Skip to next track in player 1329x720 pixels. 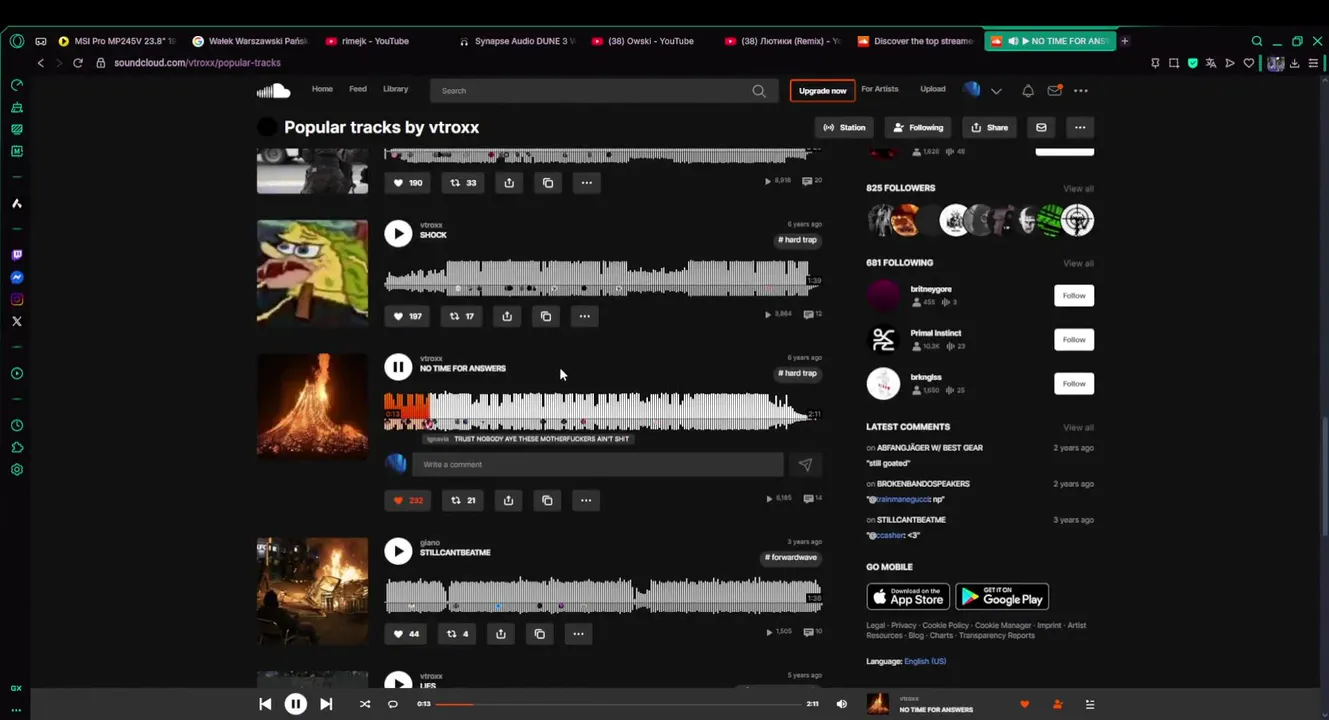[x=326, y=704]
